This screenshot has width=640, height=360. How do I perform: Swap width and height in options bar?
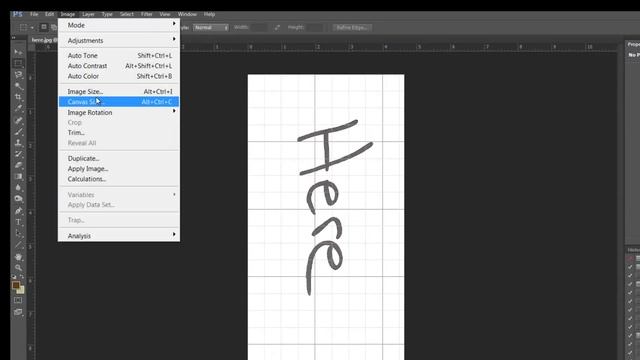tap(277, 27)
